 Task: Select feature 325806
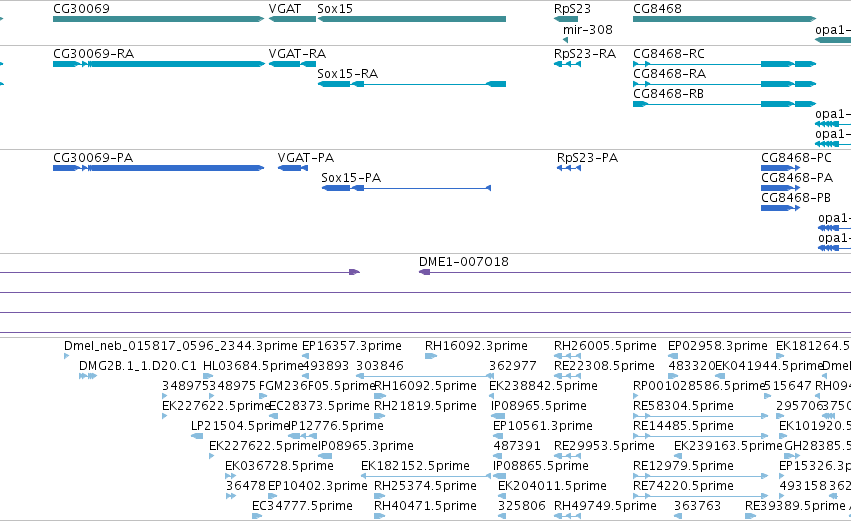[x=522, y=506]
